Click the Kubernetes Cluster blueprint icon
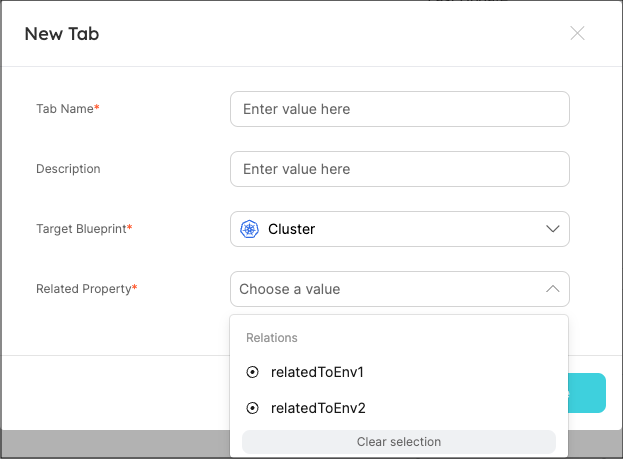623x459 pixels. pyautogui.click(x=249, y=229)
